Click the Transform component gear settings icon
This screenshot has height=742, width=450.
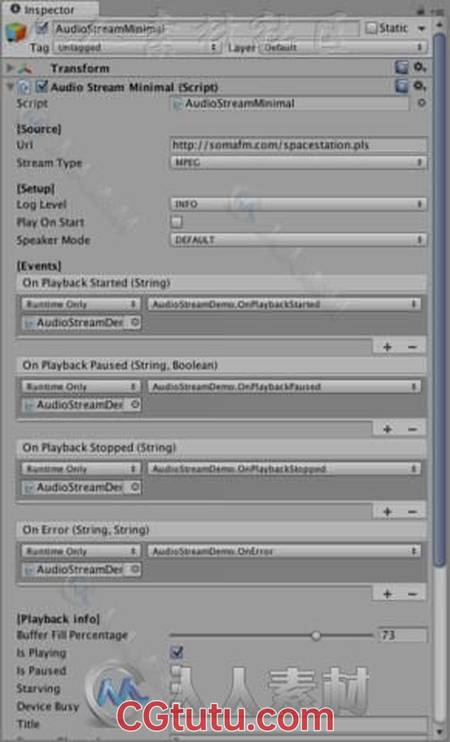pyautogui.click(x=420, y=68)
